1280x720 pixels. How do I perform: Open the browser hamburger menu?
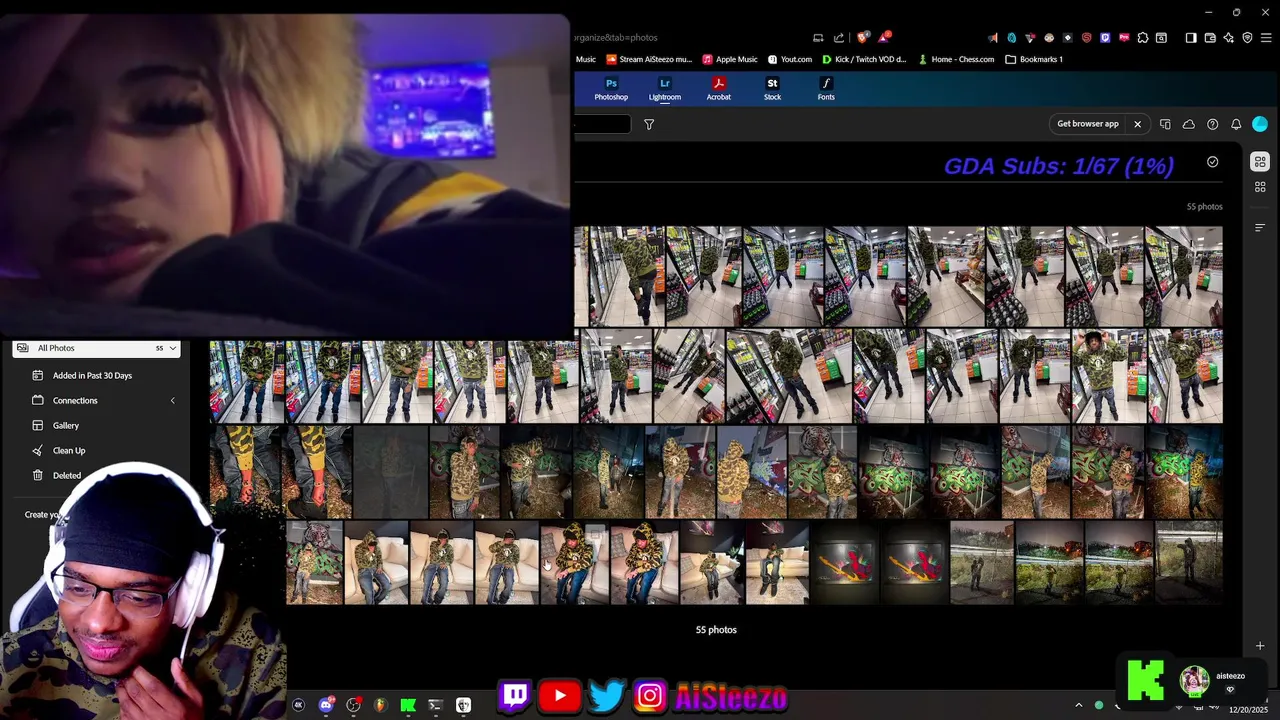1266,38
